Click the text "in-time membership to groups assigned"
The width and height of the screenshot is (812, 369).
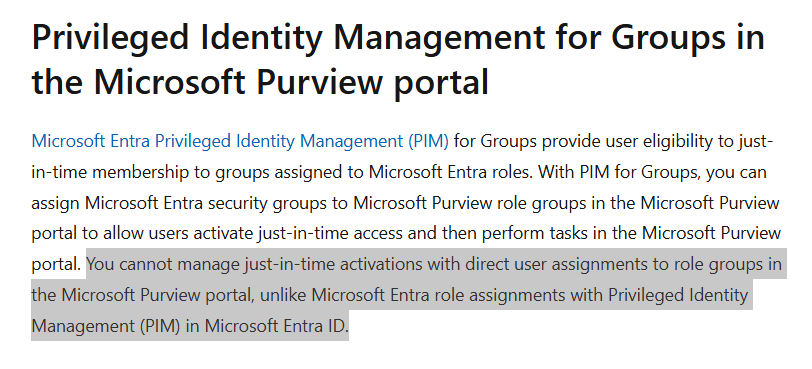point(186,172)
